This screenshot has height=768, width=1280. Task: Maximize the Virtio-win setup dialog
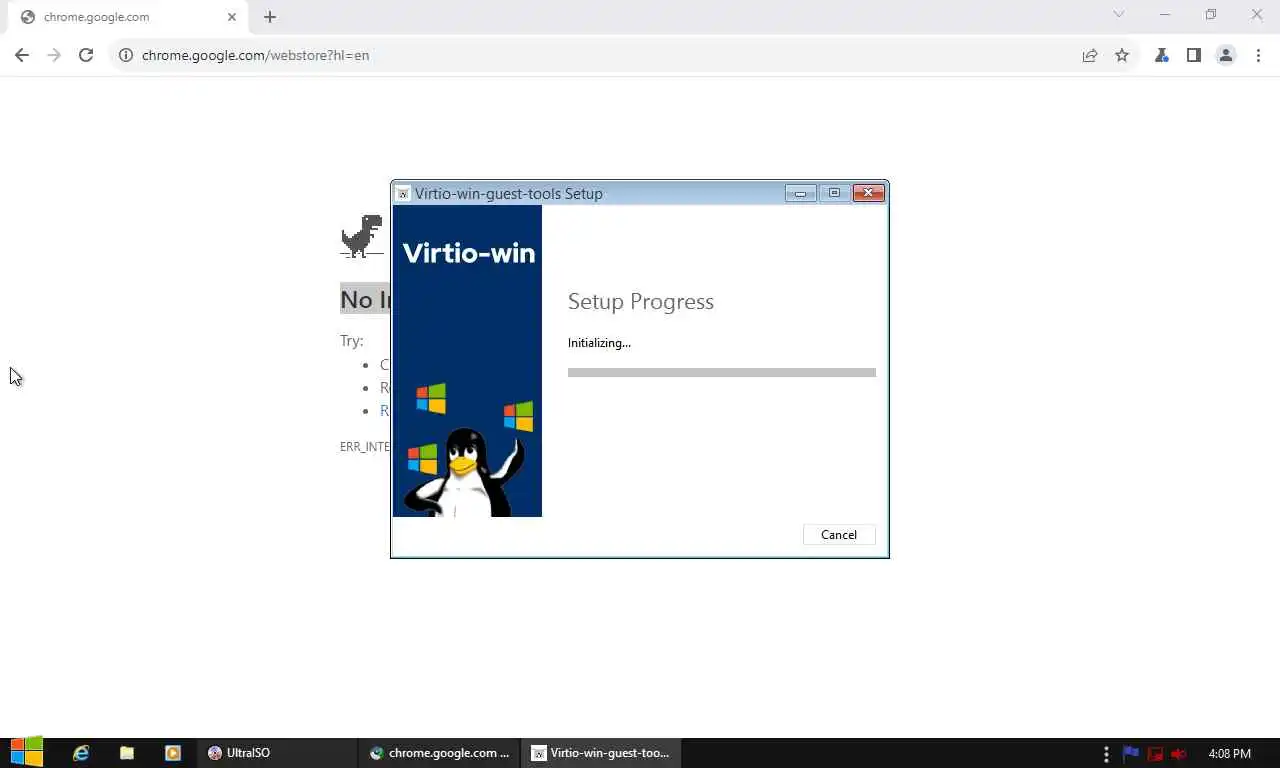834,193
